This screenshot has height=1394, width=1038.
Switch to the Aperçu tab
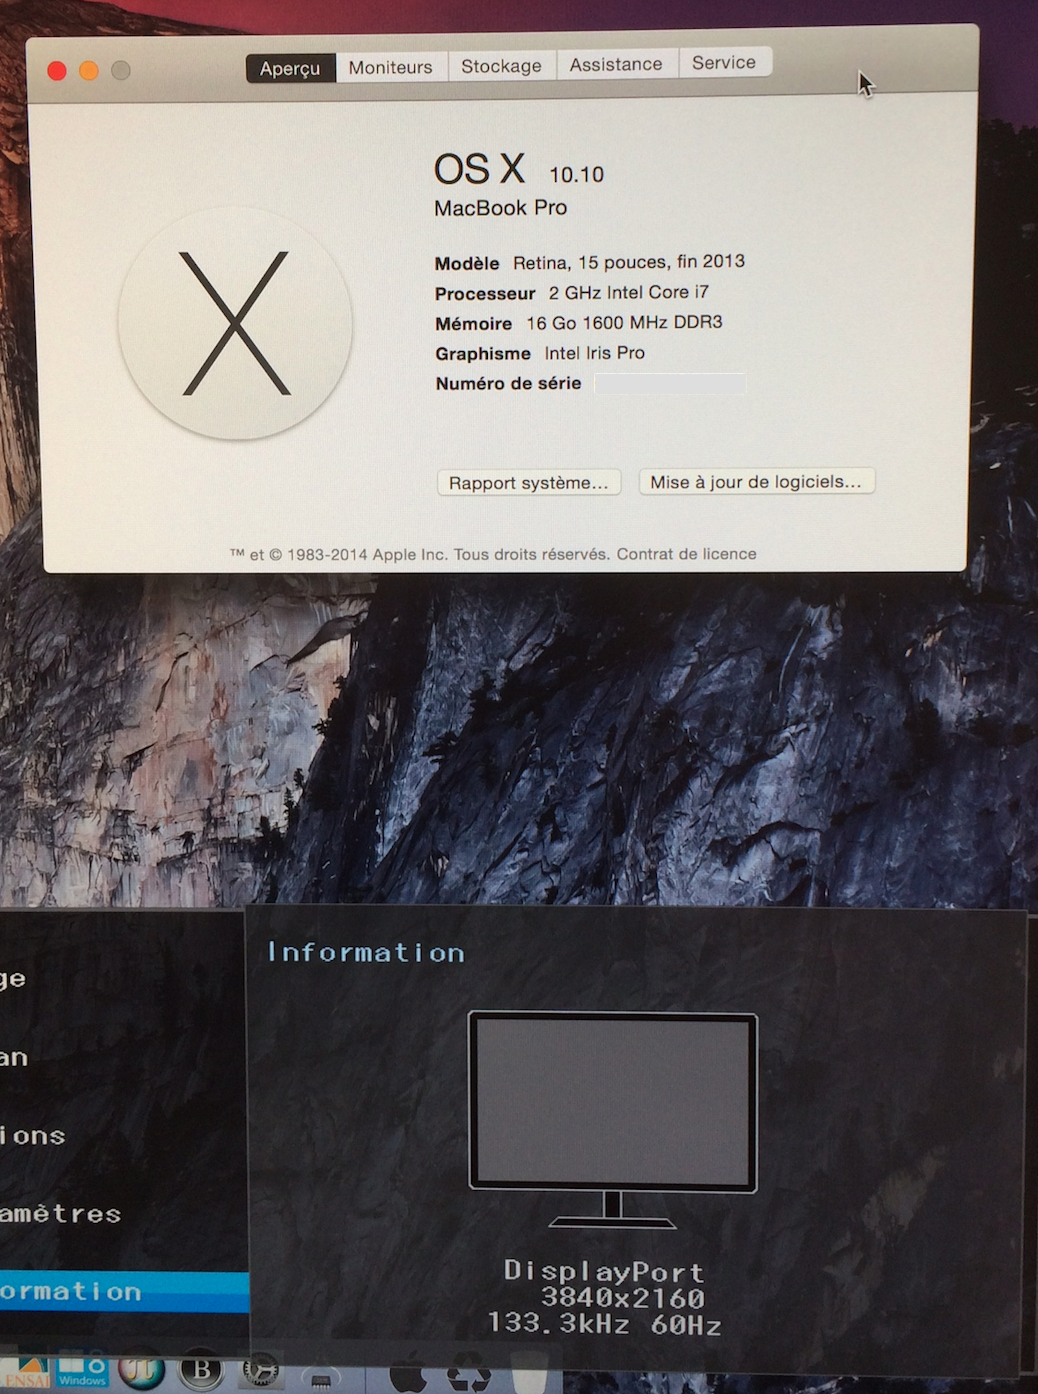[x=290, y=68]
